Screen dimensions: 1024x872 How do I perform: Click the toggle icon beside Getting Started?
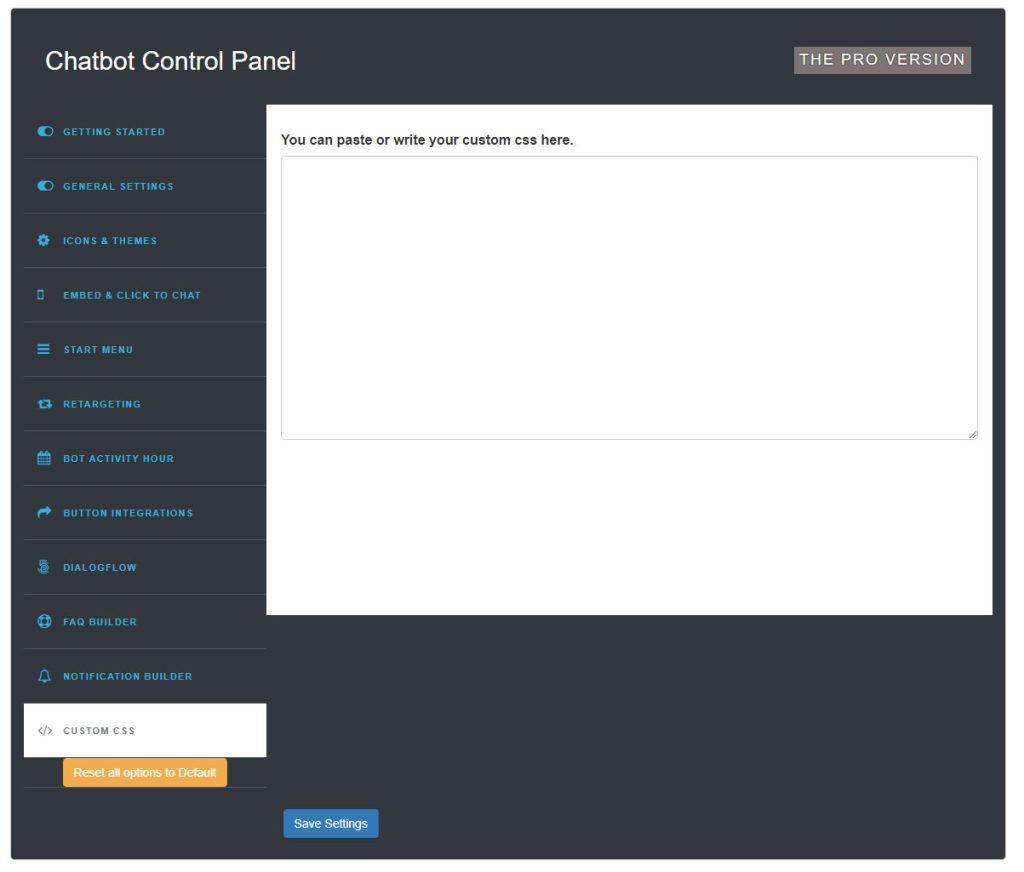click(43, 131)
